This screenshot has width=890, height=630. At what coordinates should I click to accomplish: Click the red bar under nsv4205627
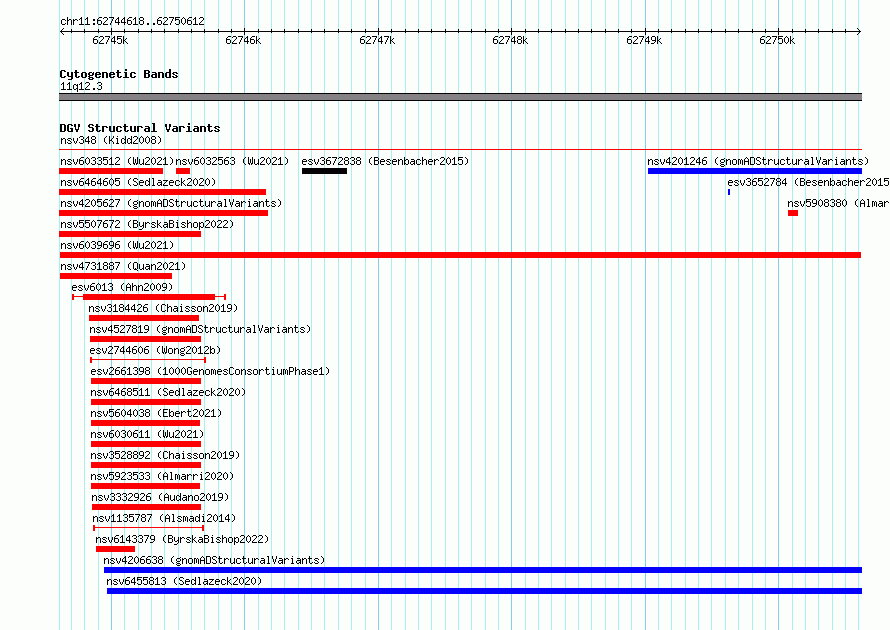point(163,213)
